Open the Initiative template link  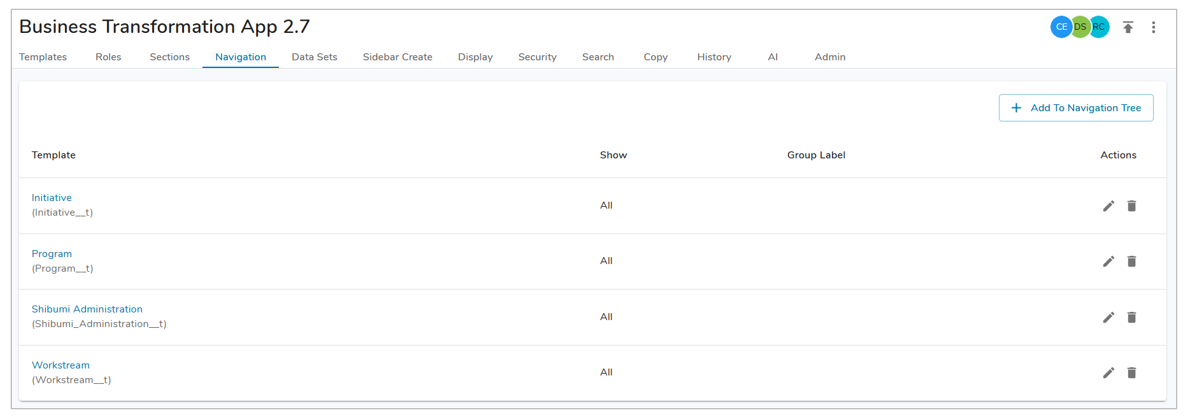(52, 198)
